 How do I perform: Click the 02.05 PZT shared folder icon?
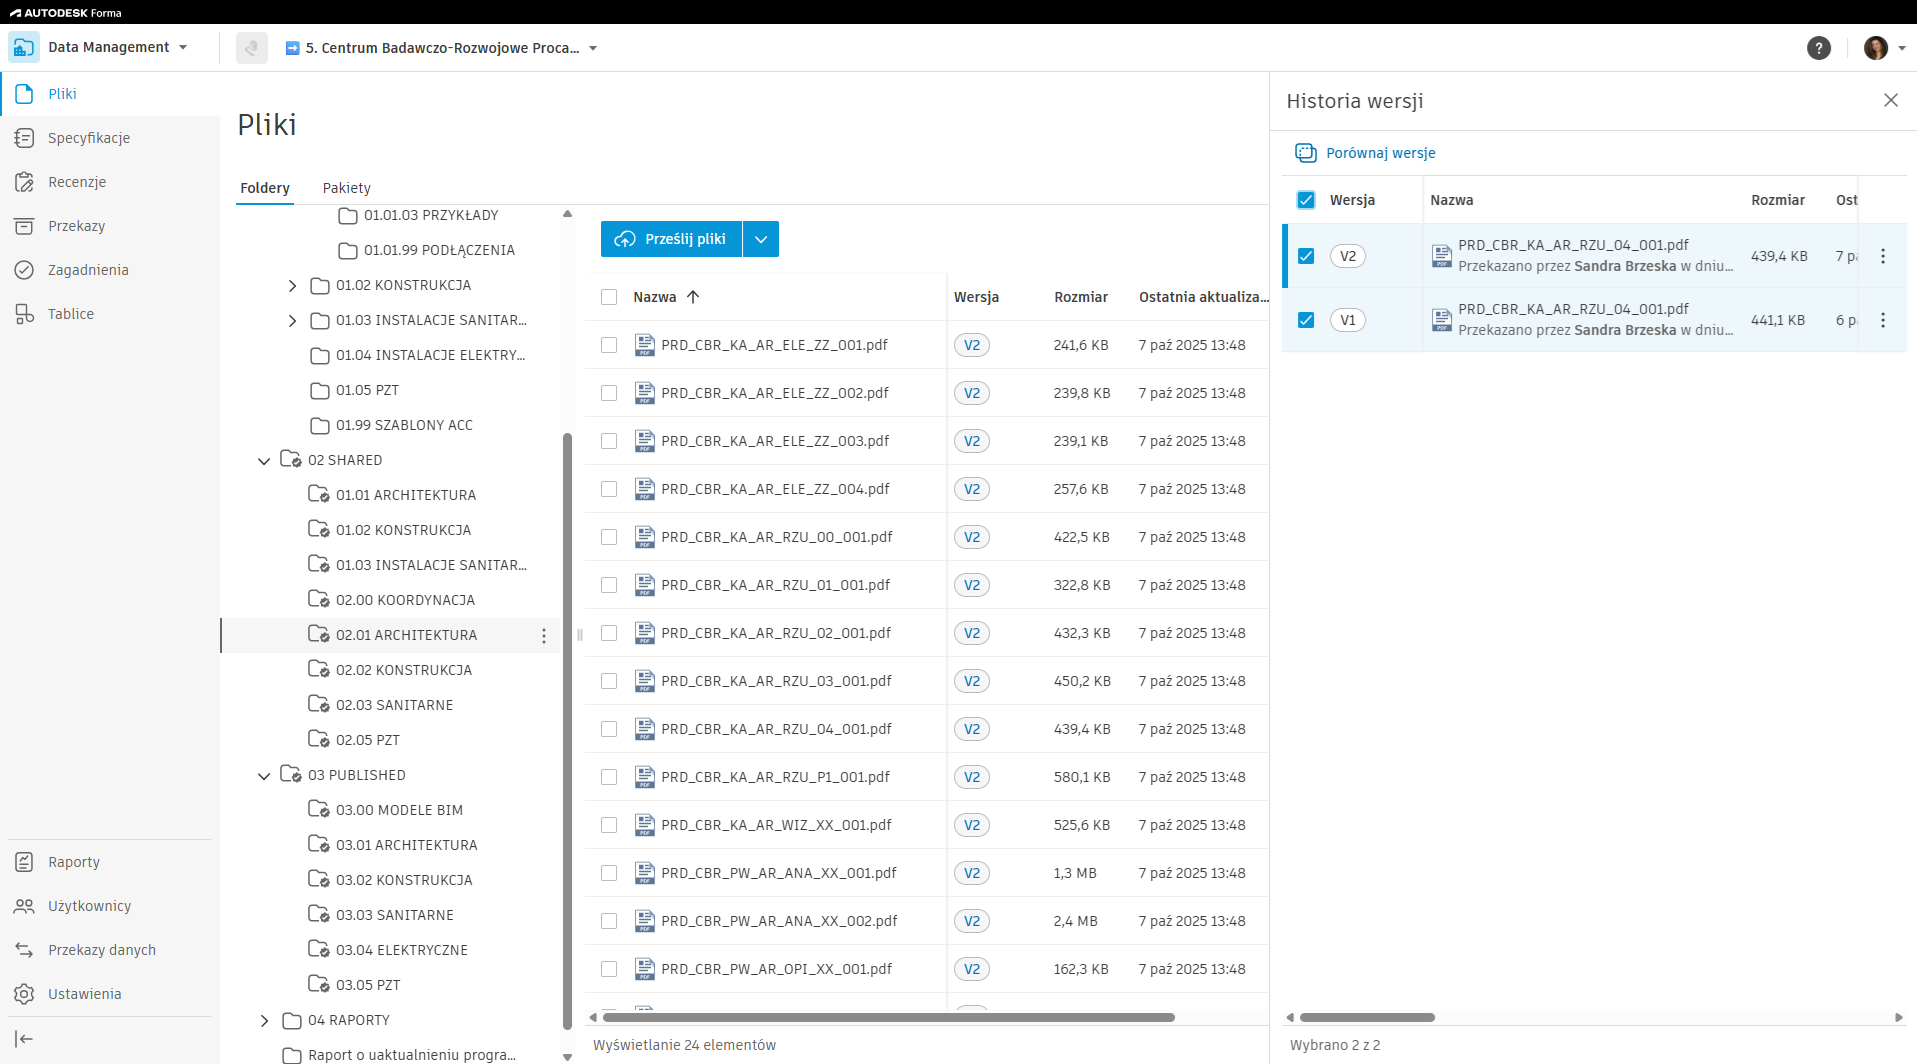pyautogui.click(x=319, y=739)
